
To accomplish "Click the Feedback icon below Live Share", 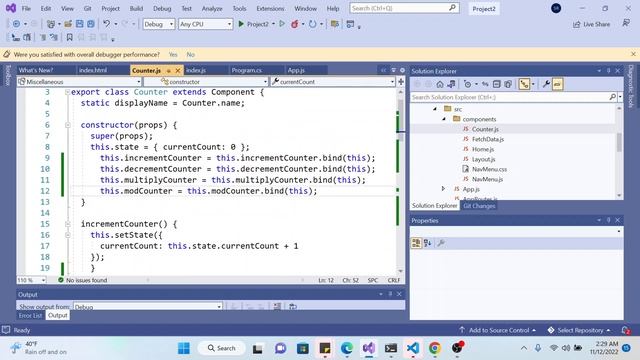I will pos(626,24).
